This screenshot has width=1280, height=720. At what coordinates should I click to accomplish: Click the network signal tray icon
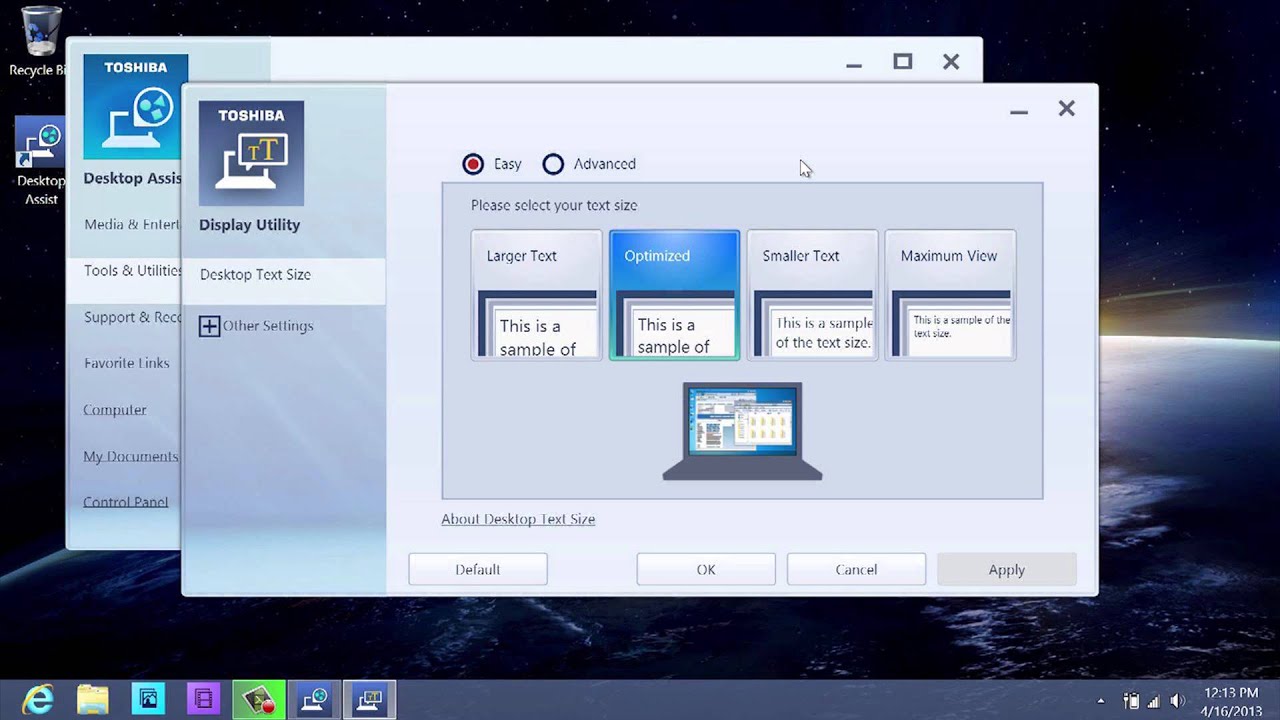coord(1154,701)
